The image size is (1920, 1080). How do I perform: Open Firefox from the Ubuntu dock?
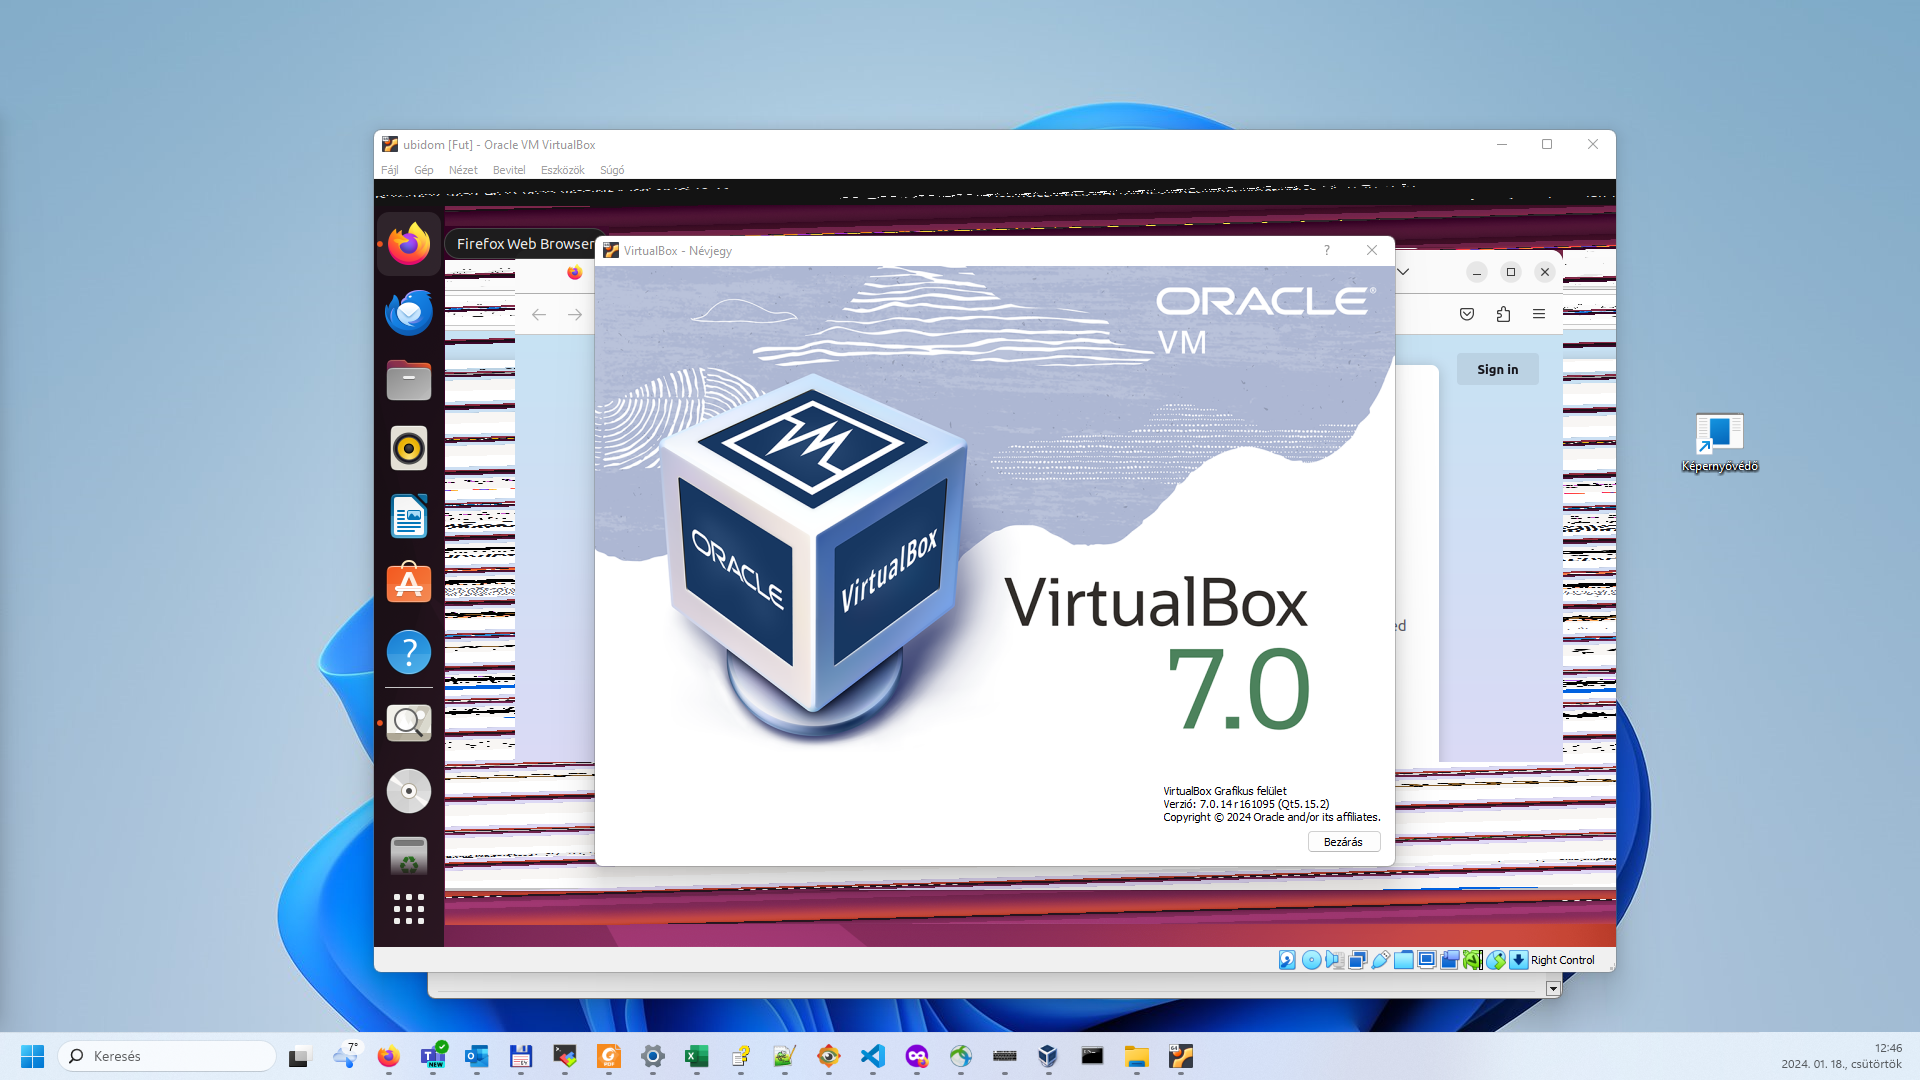[x=409, y=244]
